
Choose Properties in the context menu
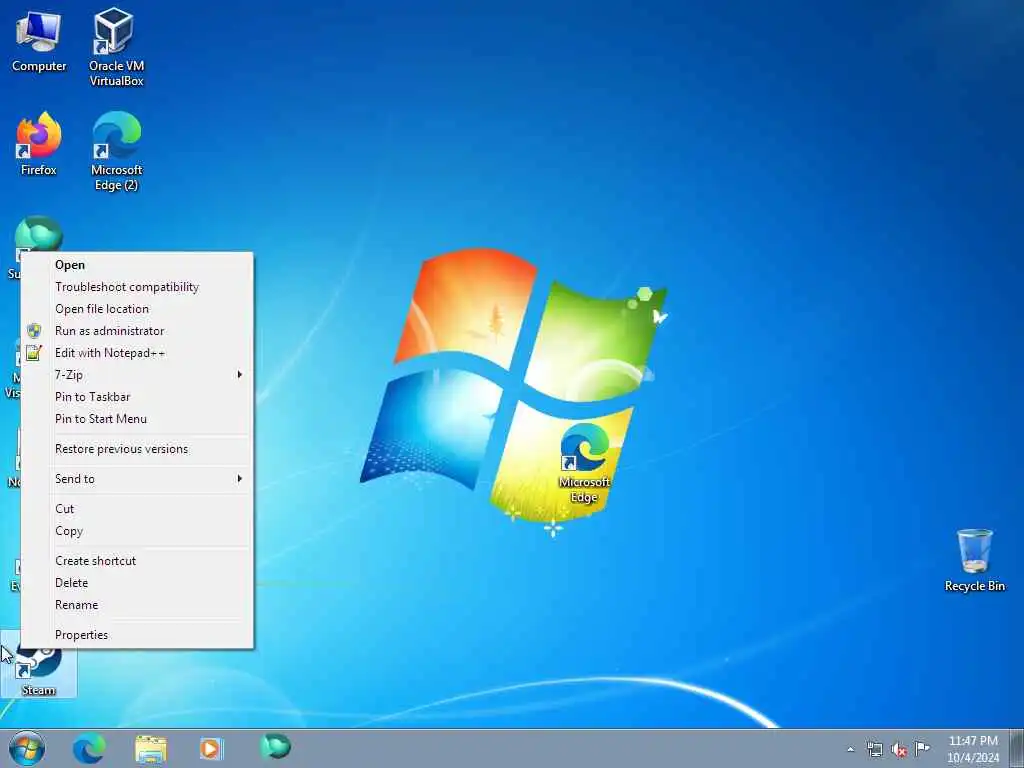(x=137, y=635)
